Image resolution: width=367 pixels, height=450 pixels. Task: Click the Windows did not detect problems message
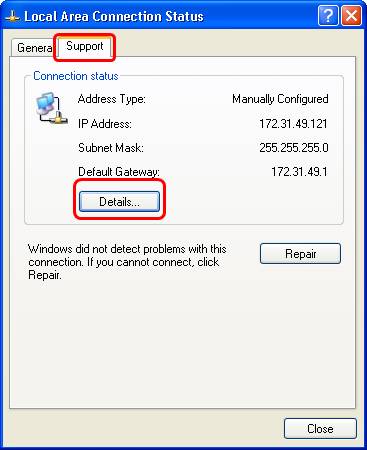pyautogui.click(x=127, y=262)
